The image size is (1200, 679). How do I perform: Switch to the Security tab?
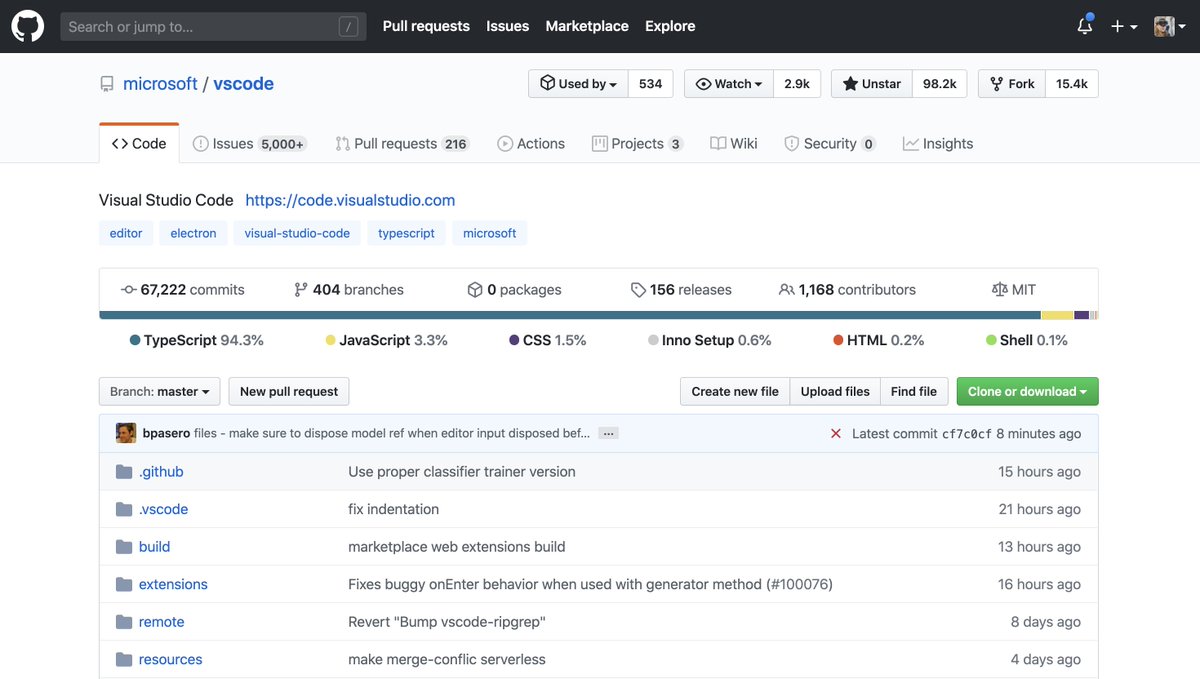[830, 143]
